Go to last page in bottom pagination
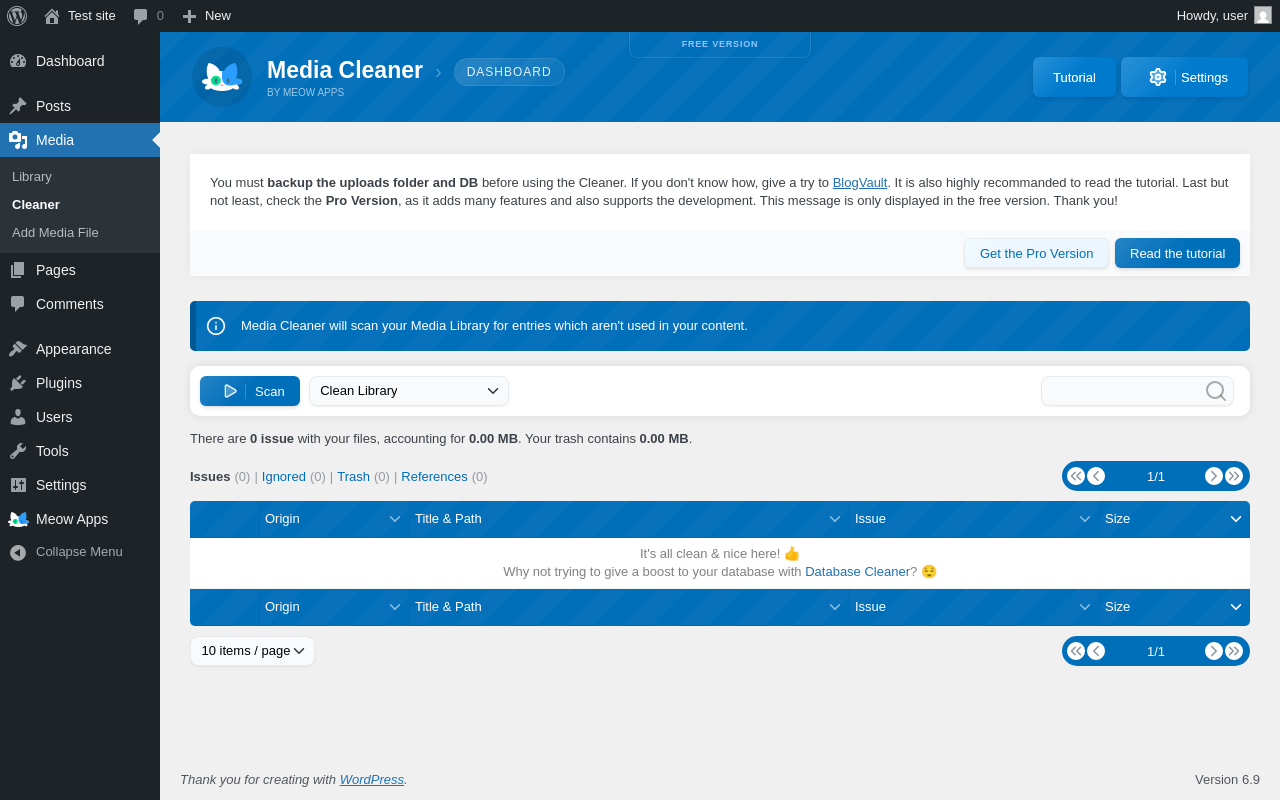This screenshot has width=1280, height=800. pos(1234,651)
